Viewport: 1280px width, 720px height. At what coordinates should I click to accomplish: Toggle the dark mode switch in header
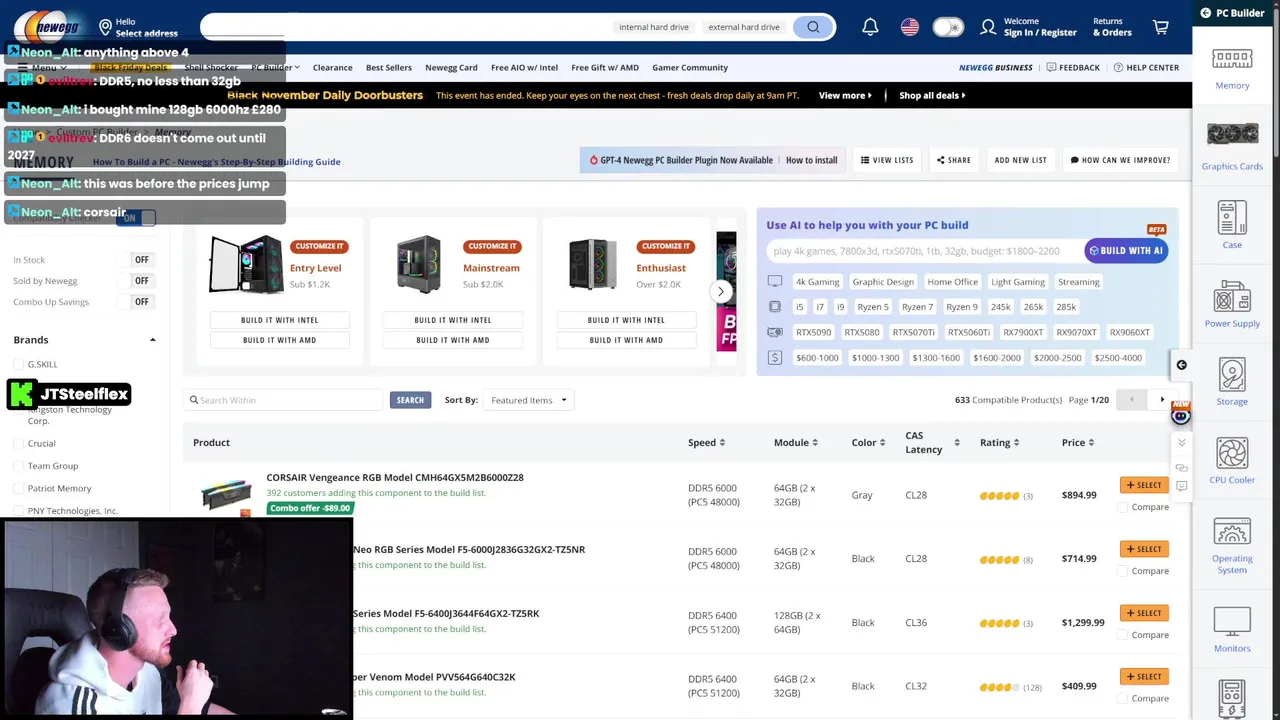(x=947, y=27)
